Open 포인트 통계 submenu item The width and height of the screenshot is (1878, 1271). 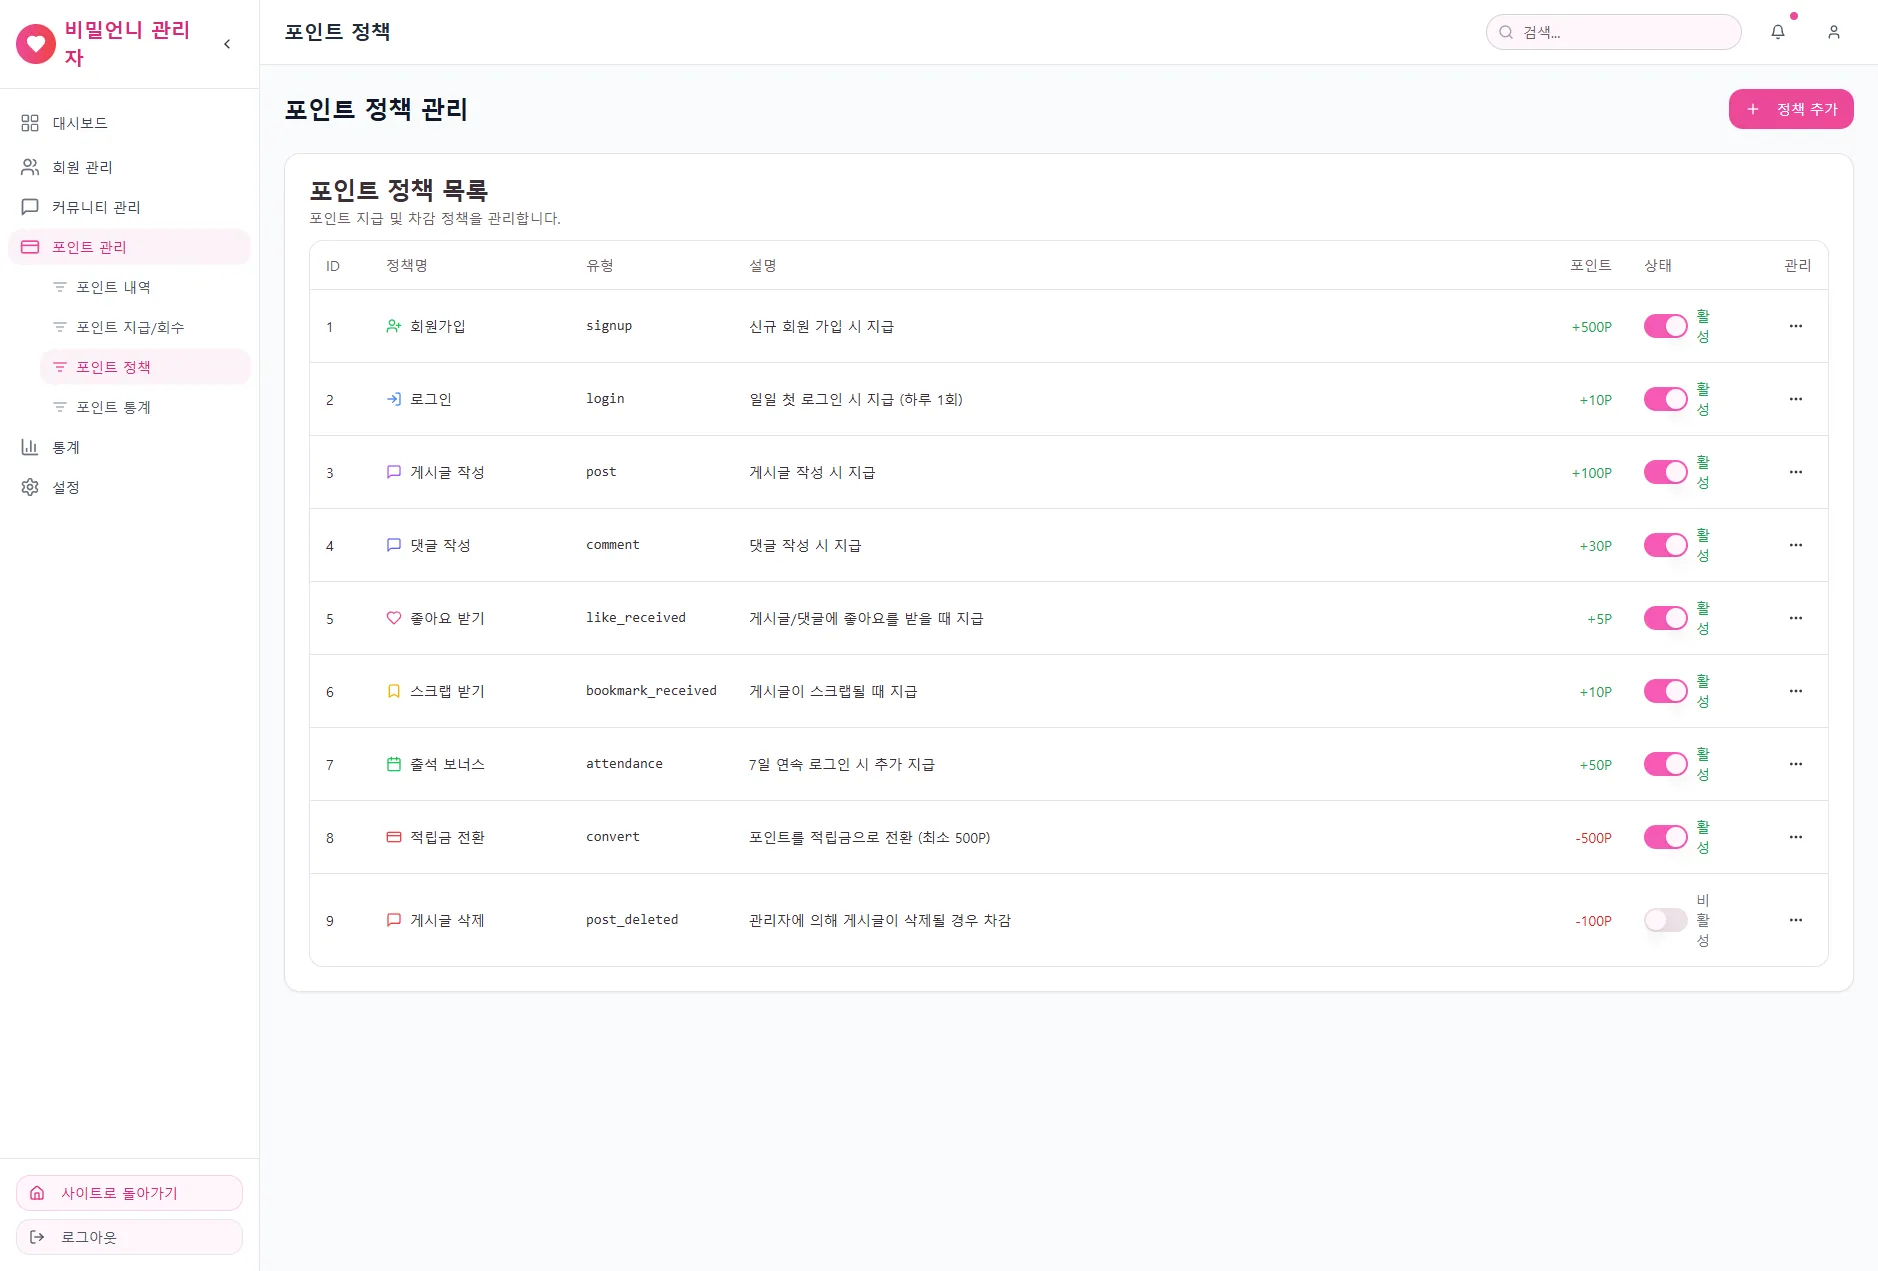point(145,407)
